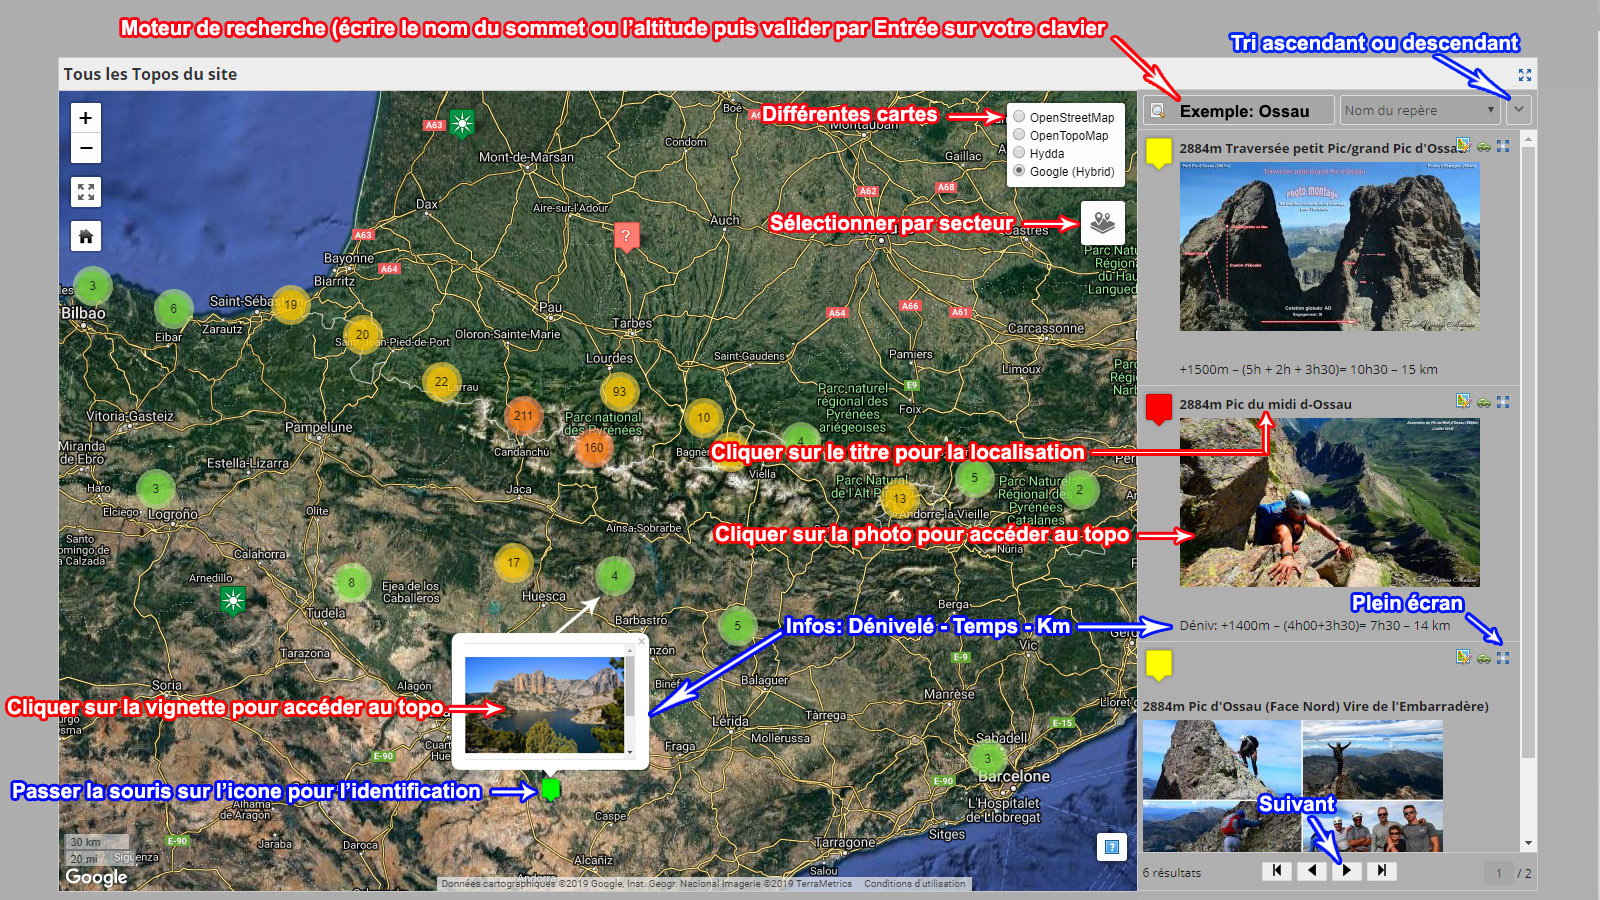Click the search field Exemple: Ossau
This screenshot has height=900, width=1600.
click(1240, 110)
